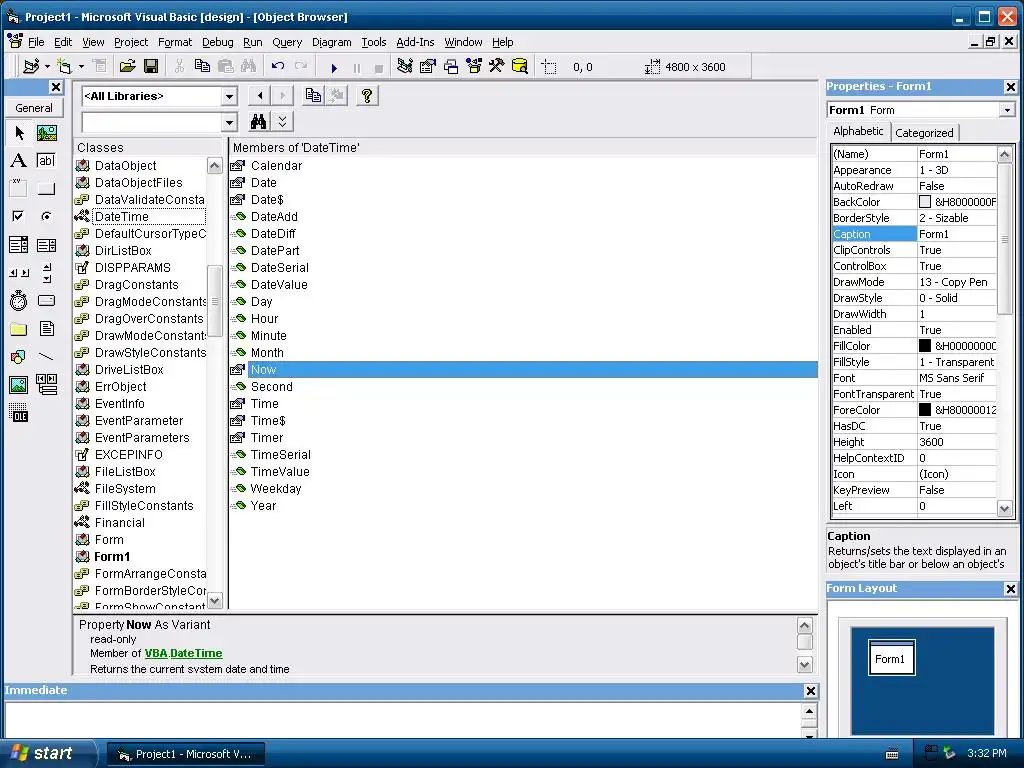Open the Form1 object dropdown in Properties

pyautogui.click(x=1007, y=110)
